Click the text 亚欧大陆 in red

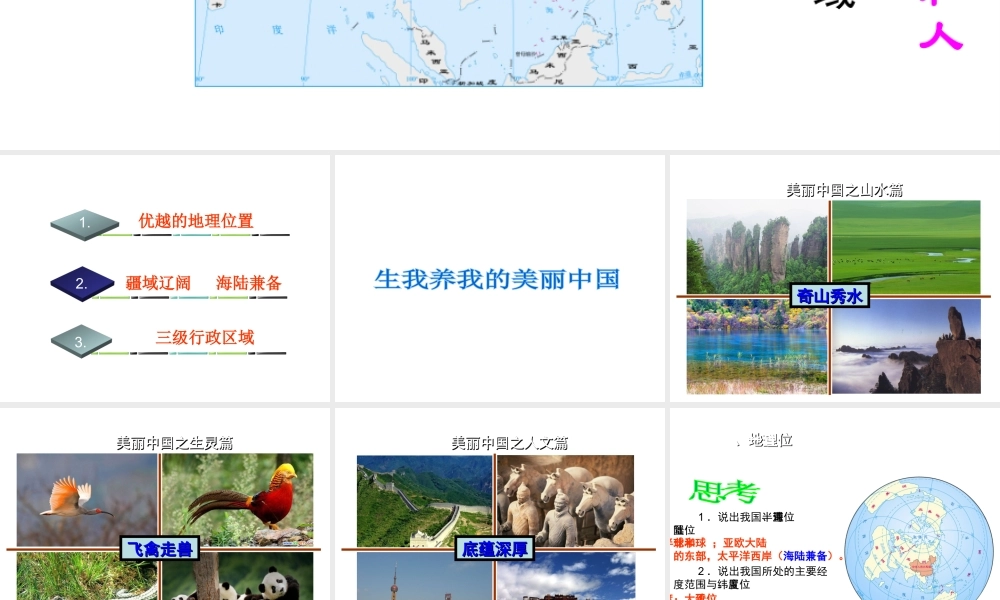[744, 543]
